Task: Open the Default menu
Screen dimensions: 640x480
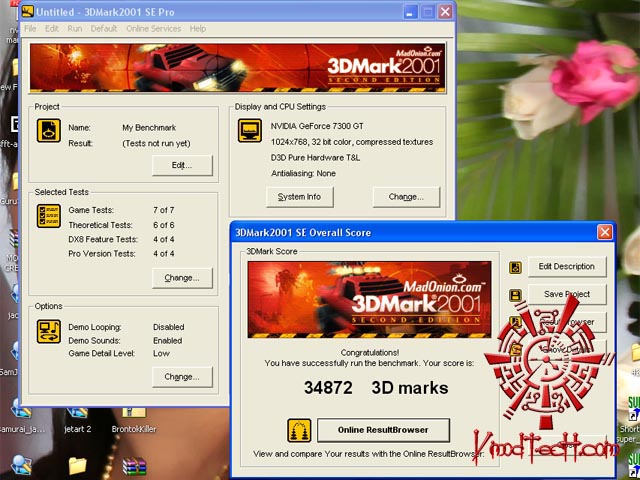Action: point(104,29)
